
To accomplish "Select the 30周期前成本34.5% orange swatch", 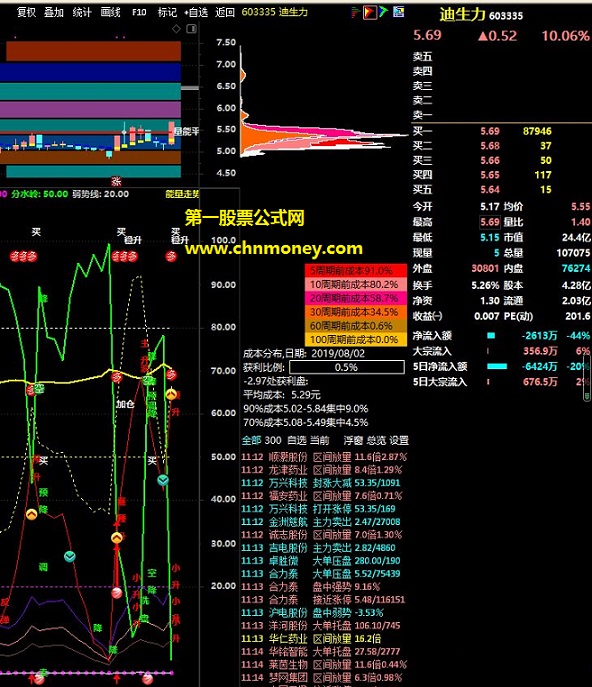I will point(355,312).
